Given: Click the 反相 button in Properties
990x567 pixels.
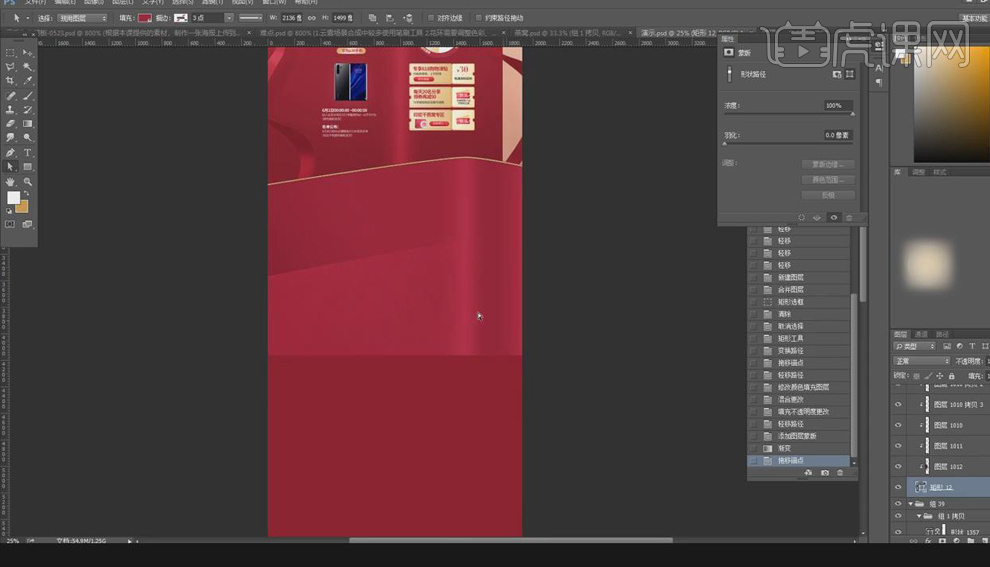Looking at the screenshot, I should click(x=828, y=195).
